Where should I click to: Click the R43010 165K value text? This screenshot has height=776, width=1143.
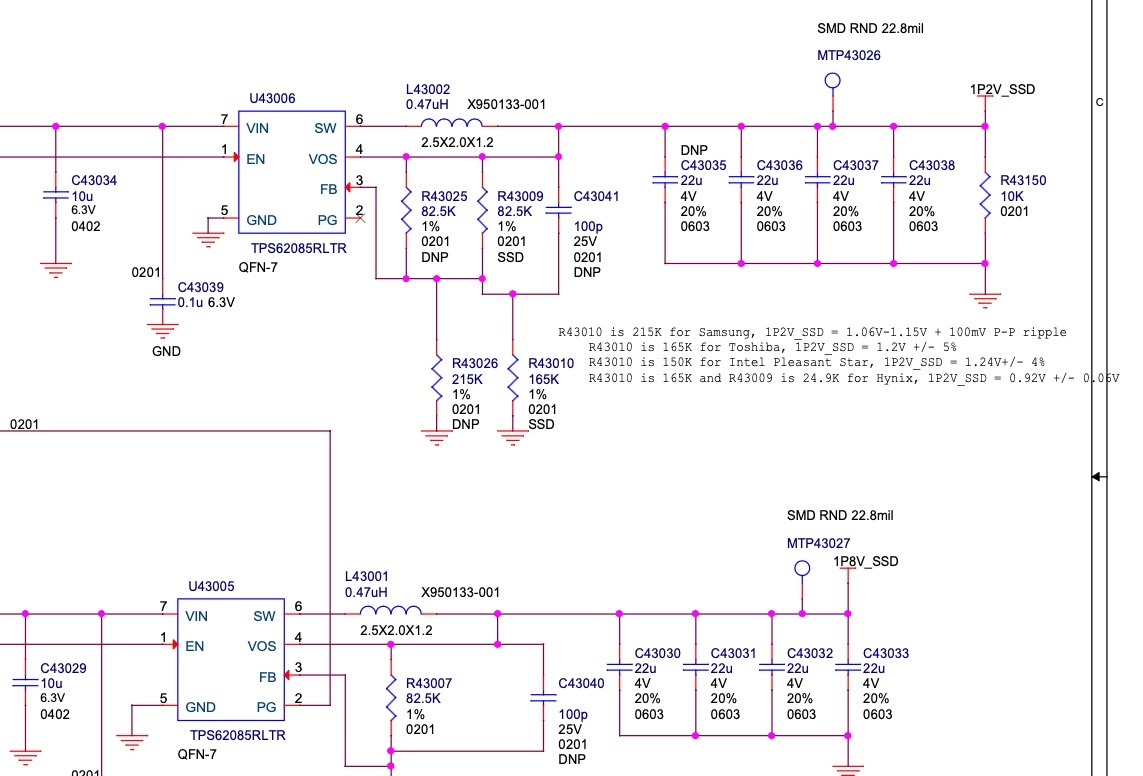(544, 380)
